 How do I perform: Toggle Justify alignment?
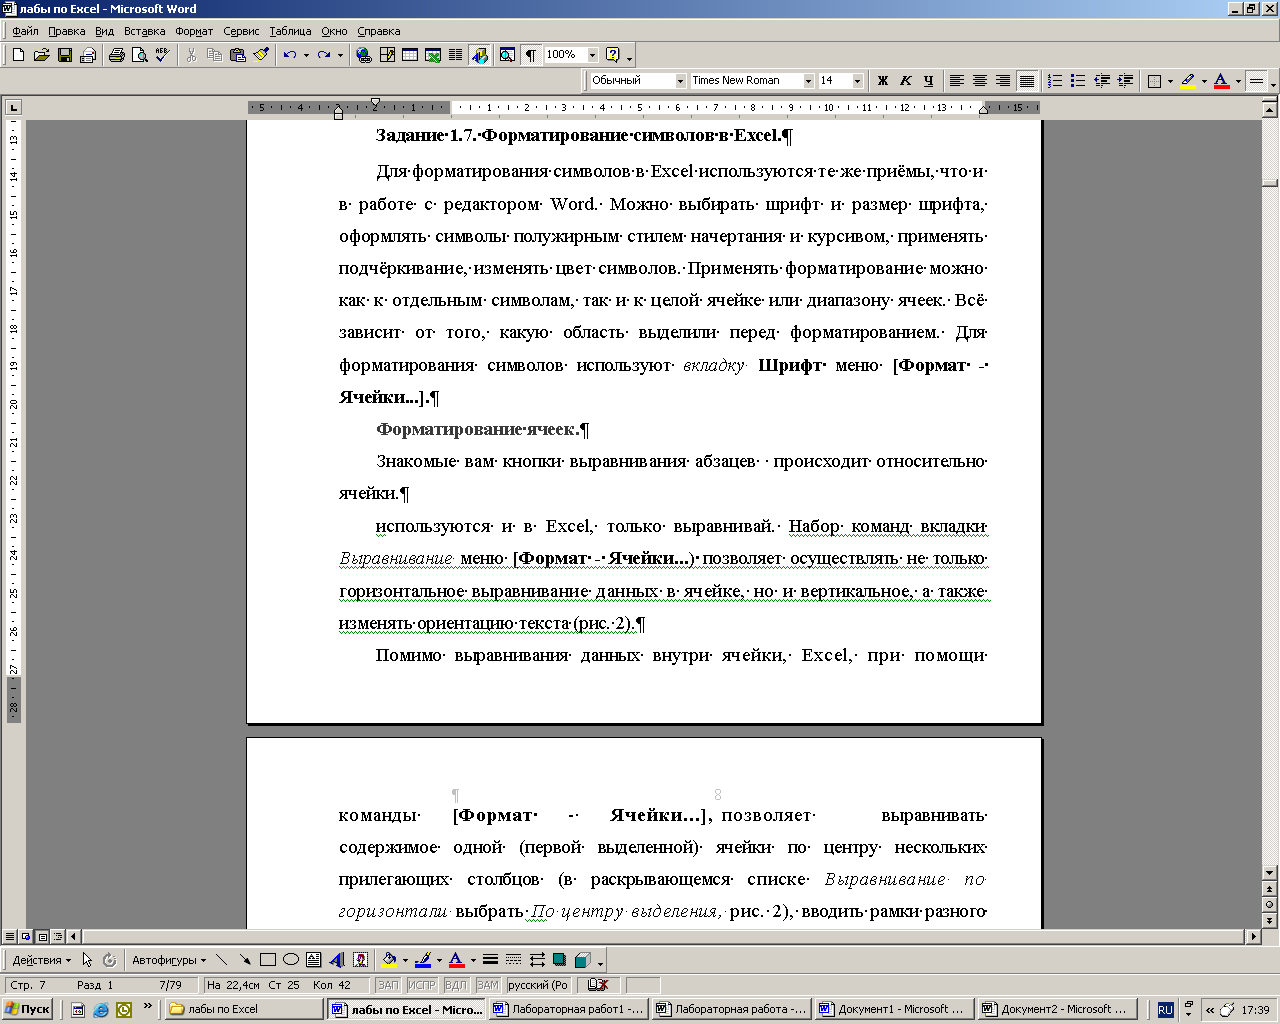[1027, 81]
